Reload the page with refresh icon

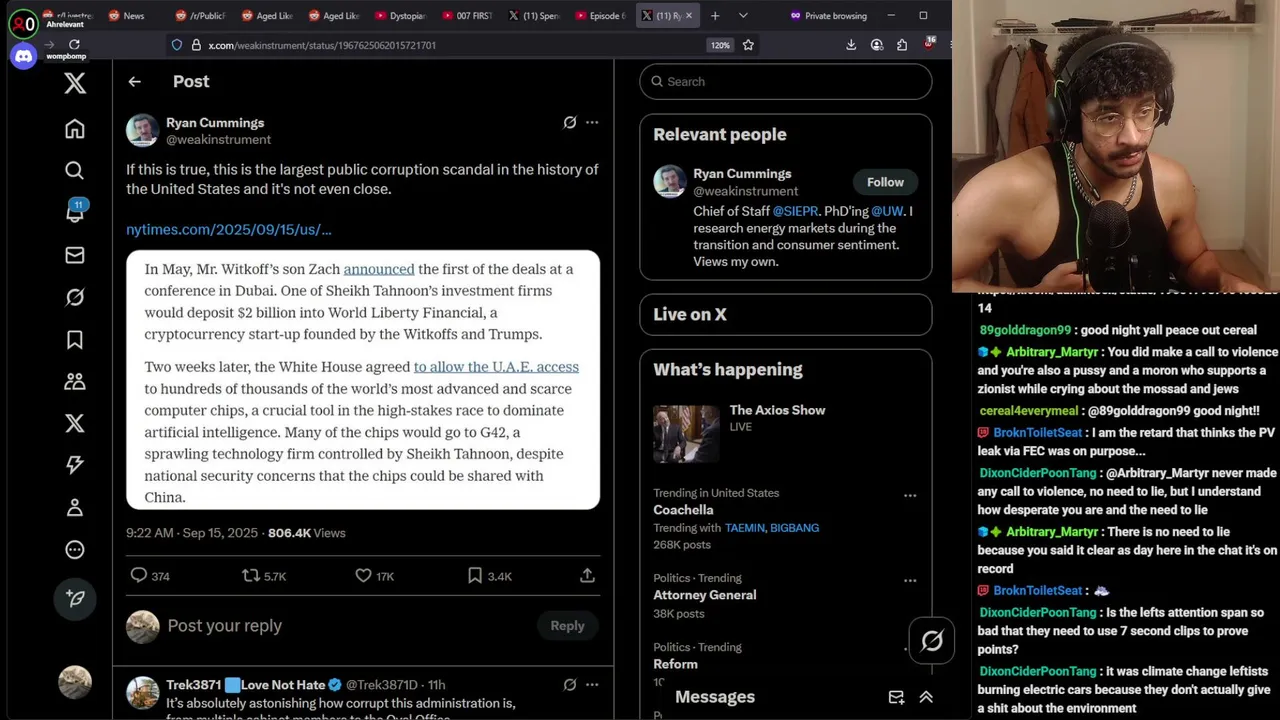pos(74,44)
